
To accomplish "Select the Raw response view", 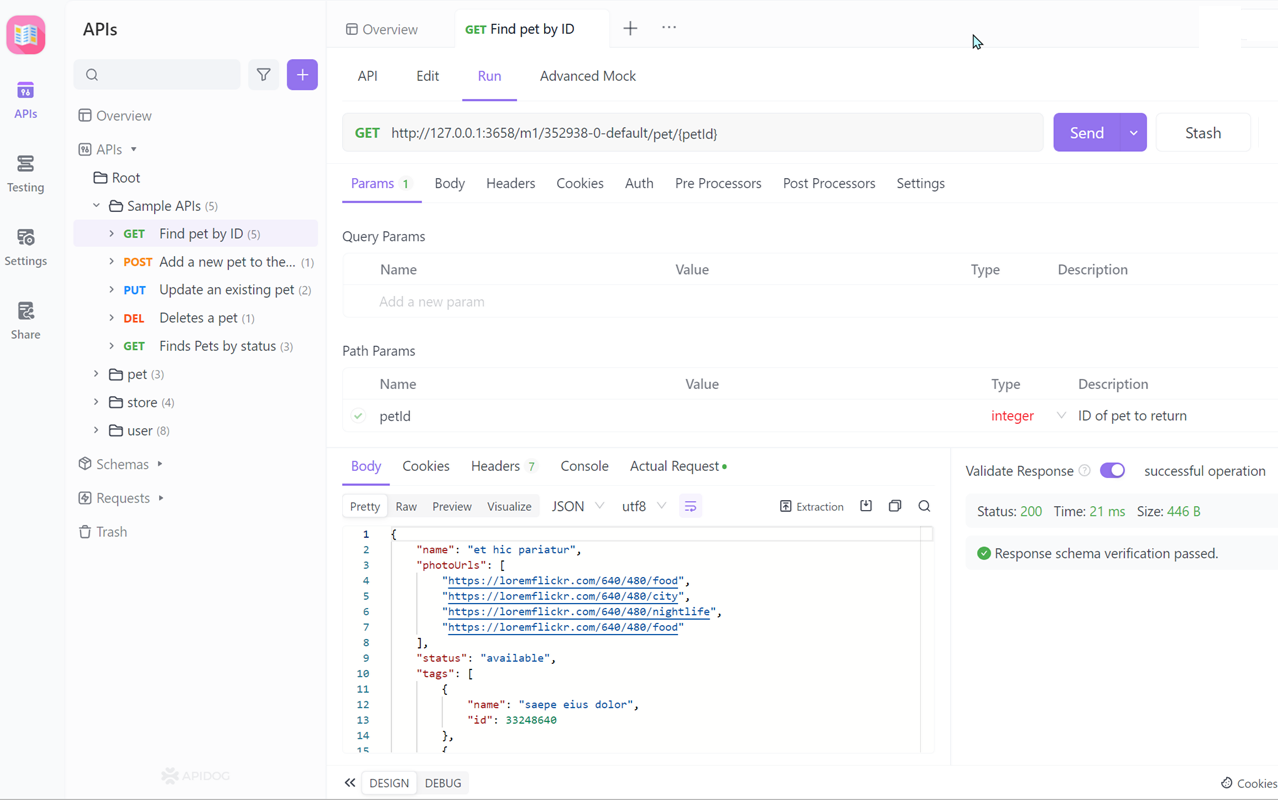I will 406,507.
